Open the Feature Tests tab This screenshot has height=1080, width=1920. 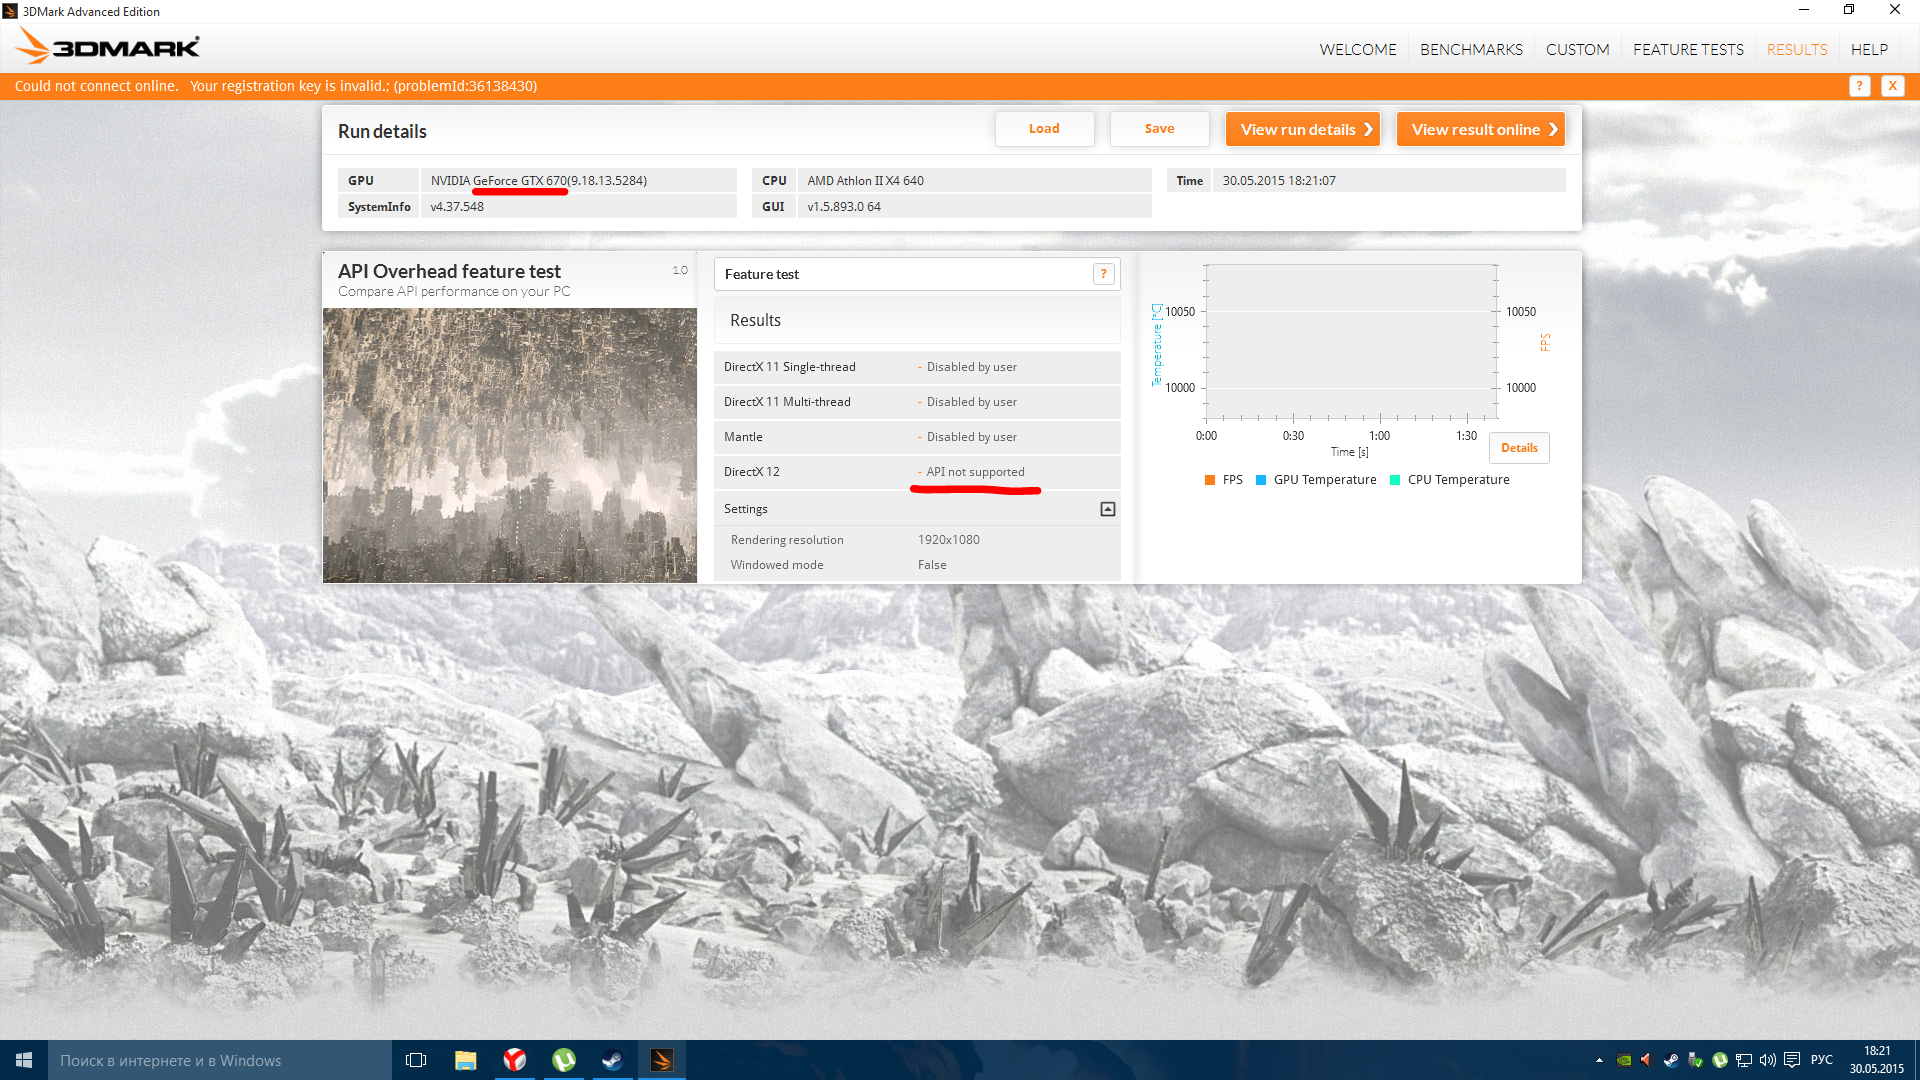(1688, 49)
